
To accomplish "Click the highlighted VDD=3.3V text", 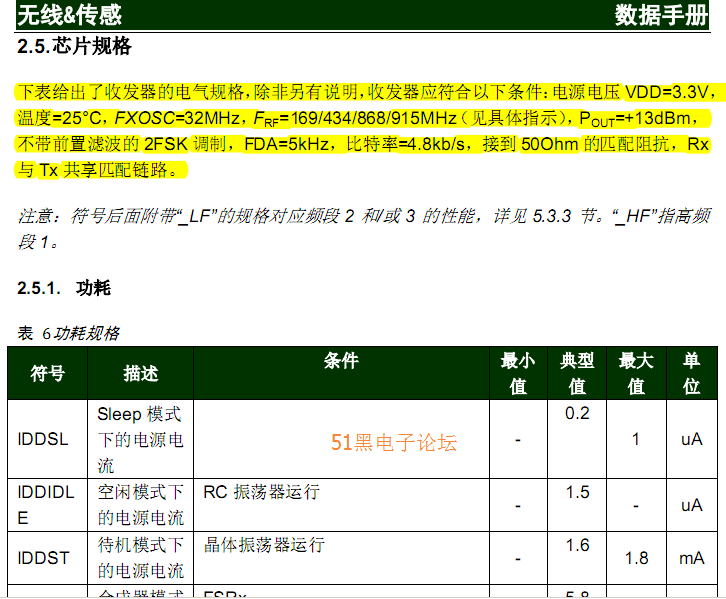I will point(670,92).
